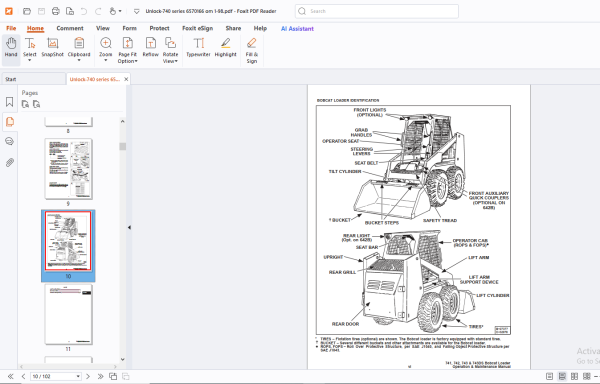Image resolution: width=600 pixels, height=384 pixels.
Task: Open the Attachments paperclip panel
Action: (x=10, y=163)
